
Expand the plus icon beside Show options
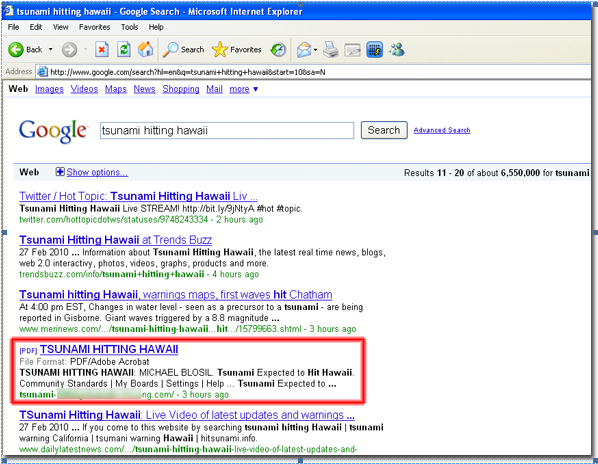59,172
